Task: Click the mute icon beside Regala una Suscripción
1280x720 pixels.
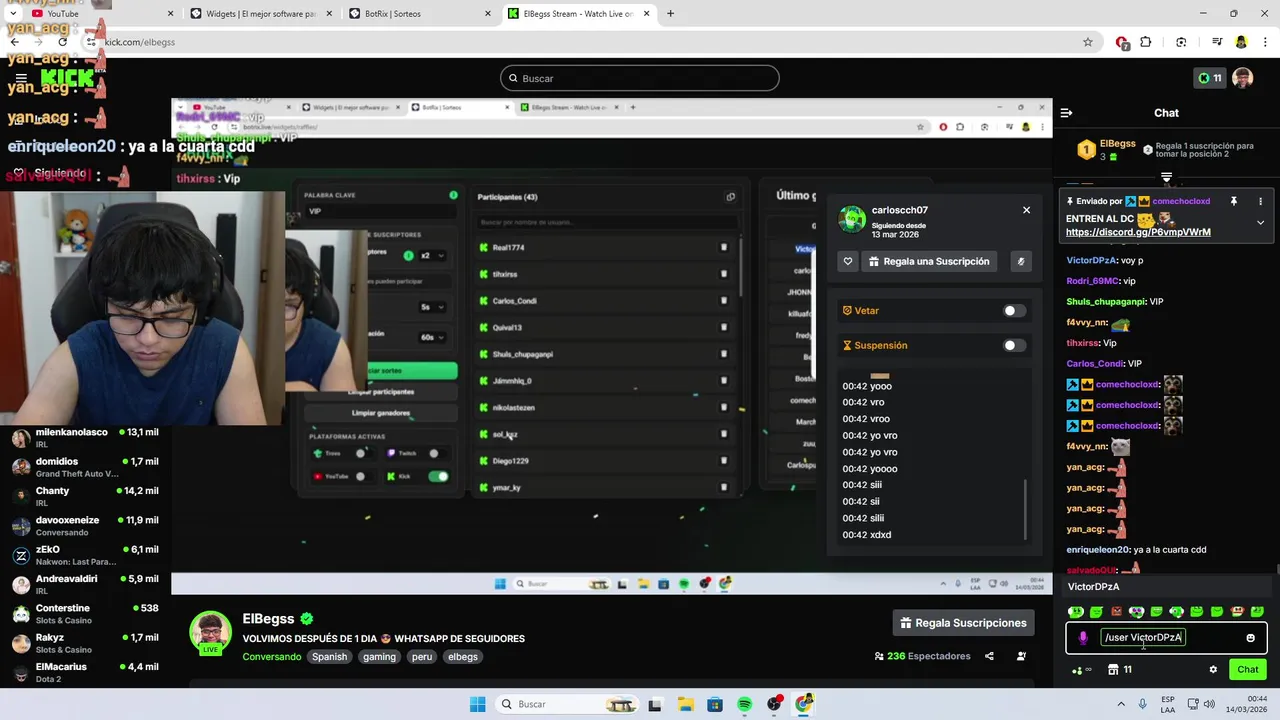Action: 1021,261
